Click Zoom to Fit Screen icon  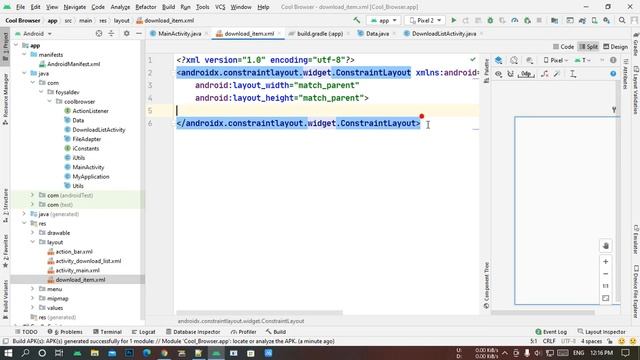tap(606, 298)
